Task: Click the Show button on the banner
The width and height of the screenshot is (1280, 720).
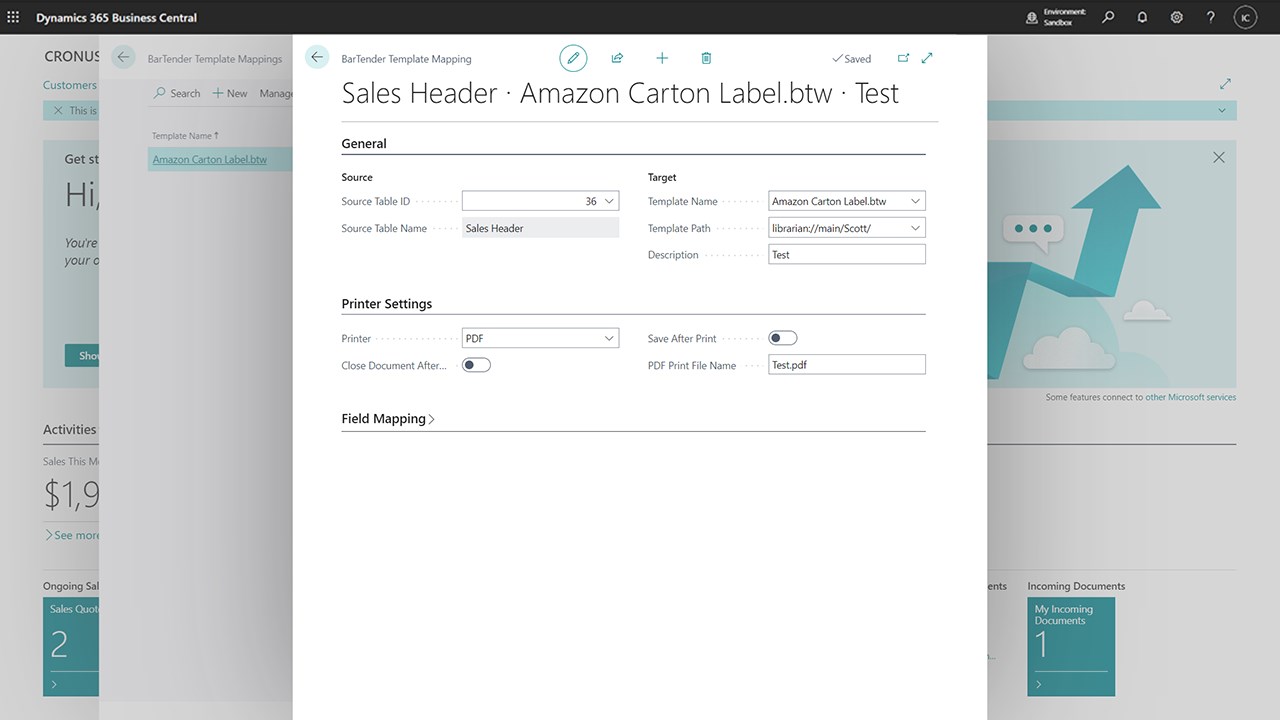Action: point(83,355)
